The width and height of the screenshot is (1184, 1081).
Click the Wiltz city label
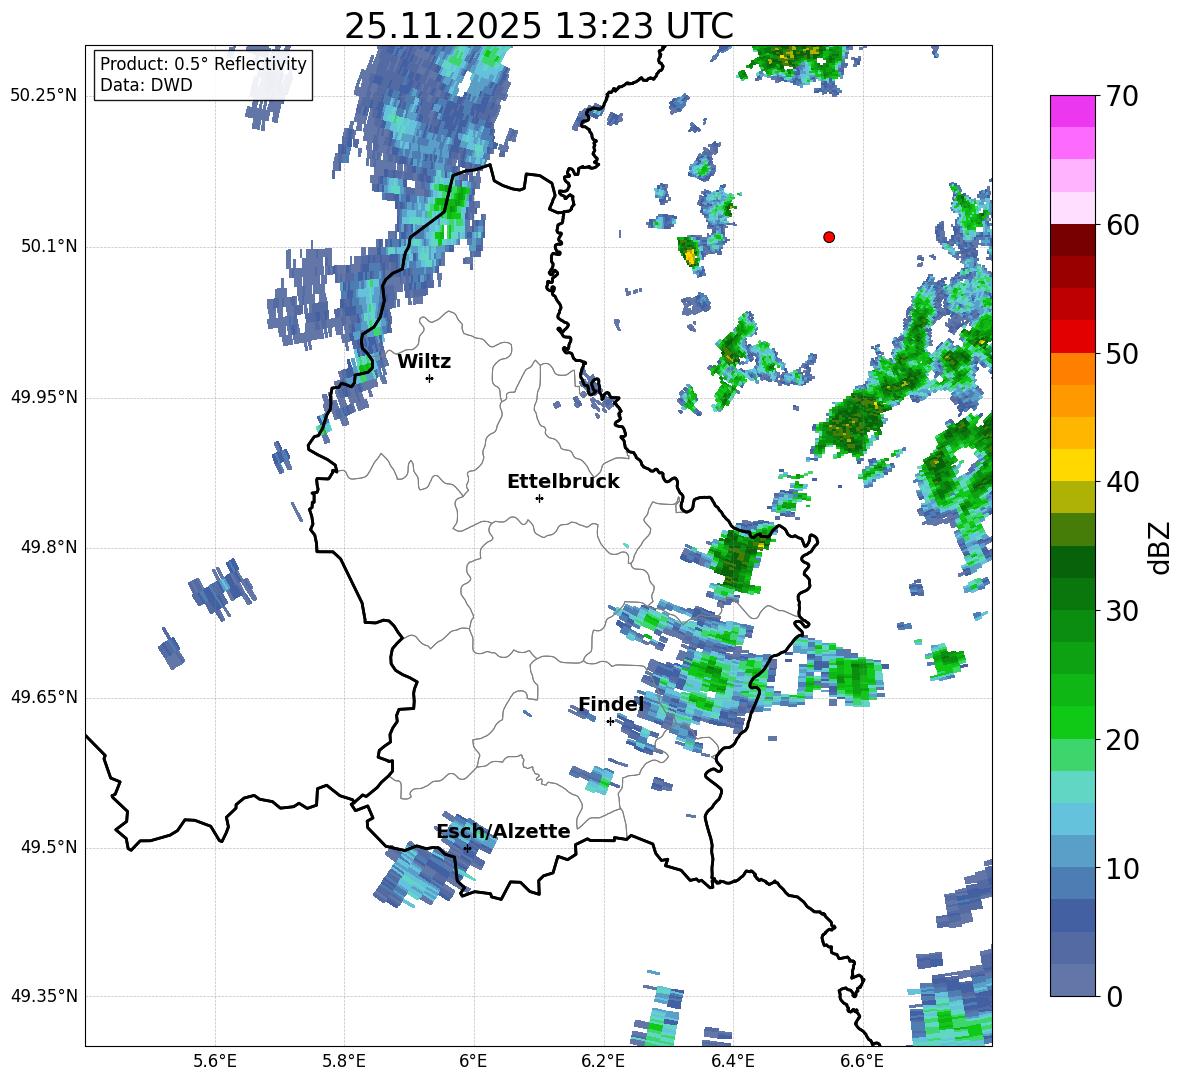424,362
